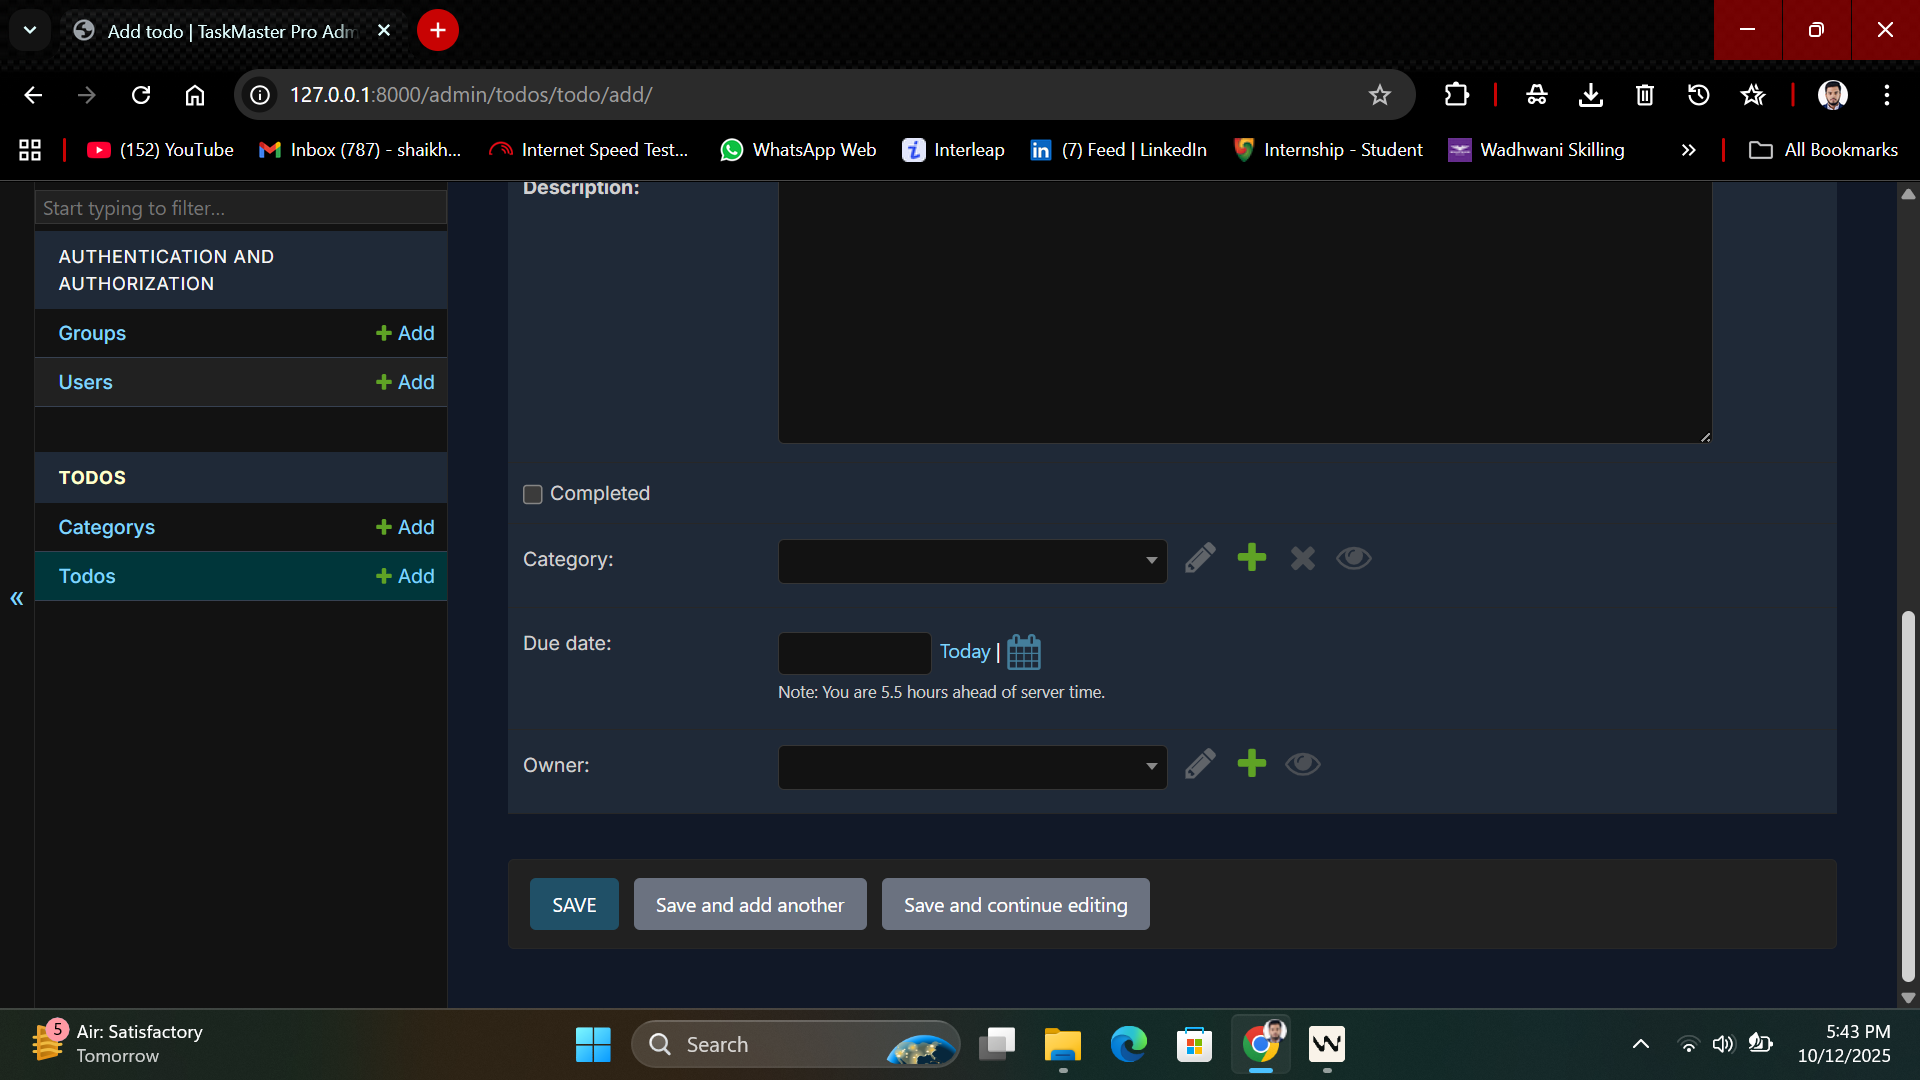Open the Extensions puzzle icon
Image resolution: width=1920 pixels, height=1080 pixels.
pos(1457,95)
